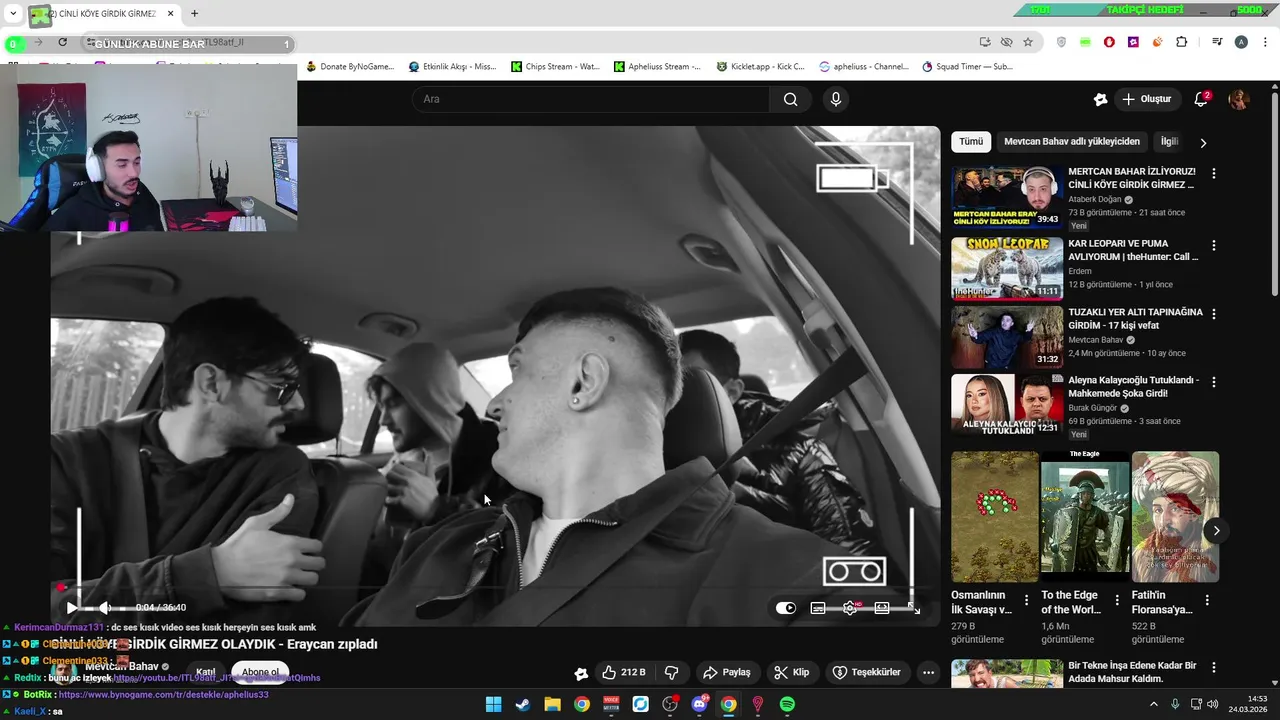
Task: Reload the page with the refresh icon
Action: click(x=62, y=42)
